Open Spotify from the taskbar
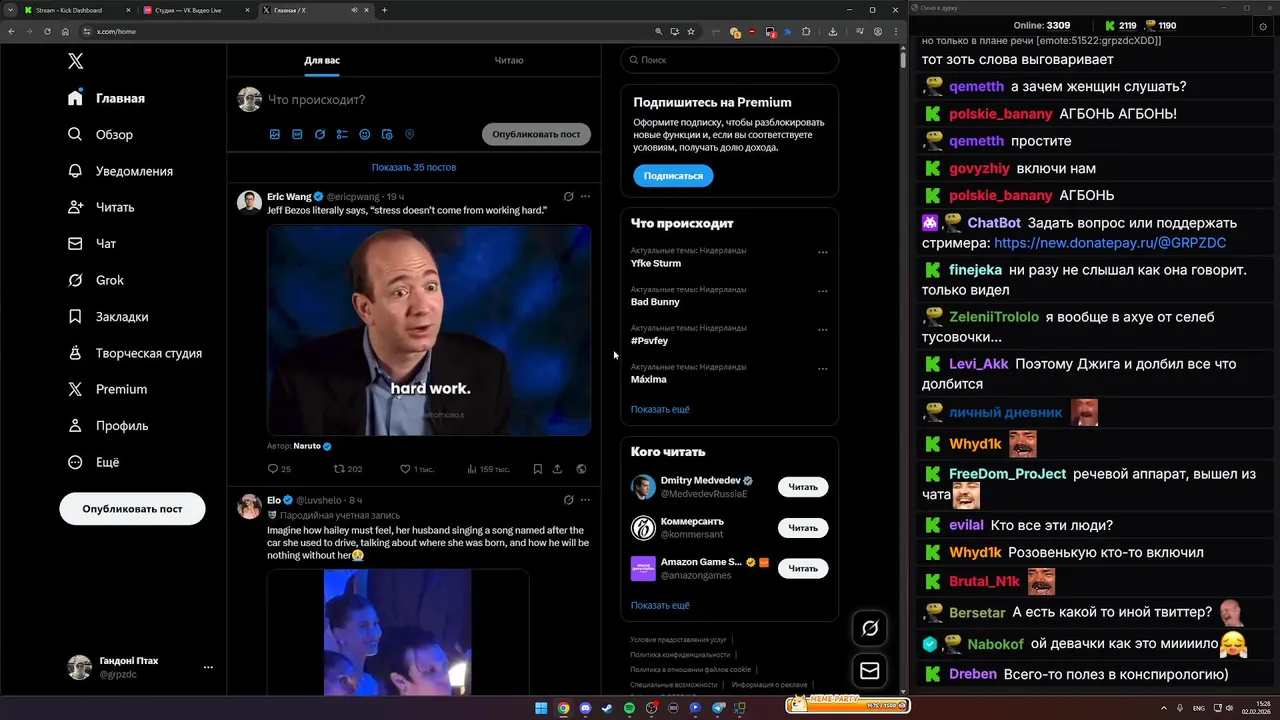This screenshot has height=720, width=1280. click(629, 708)
